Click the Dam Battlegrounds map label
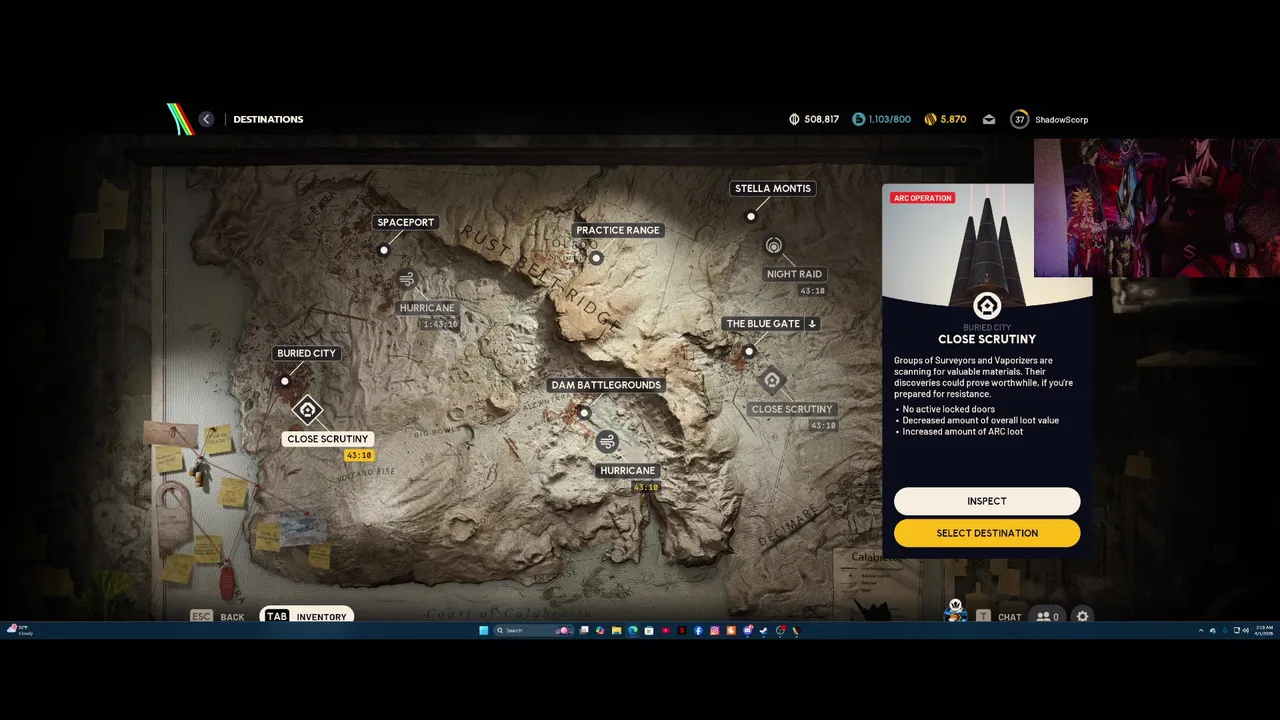The width and height of the screenshot is (1280, 720). tap(606, 385)
